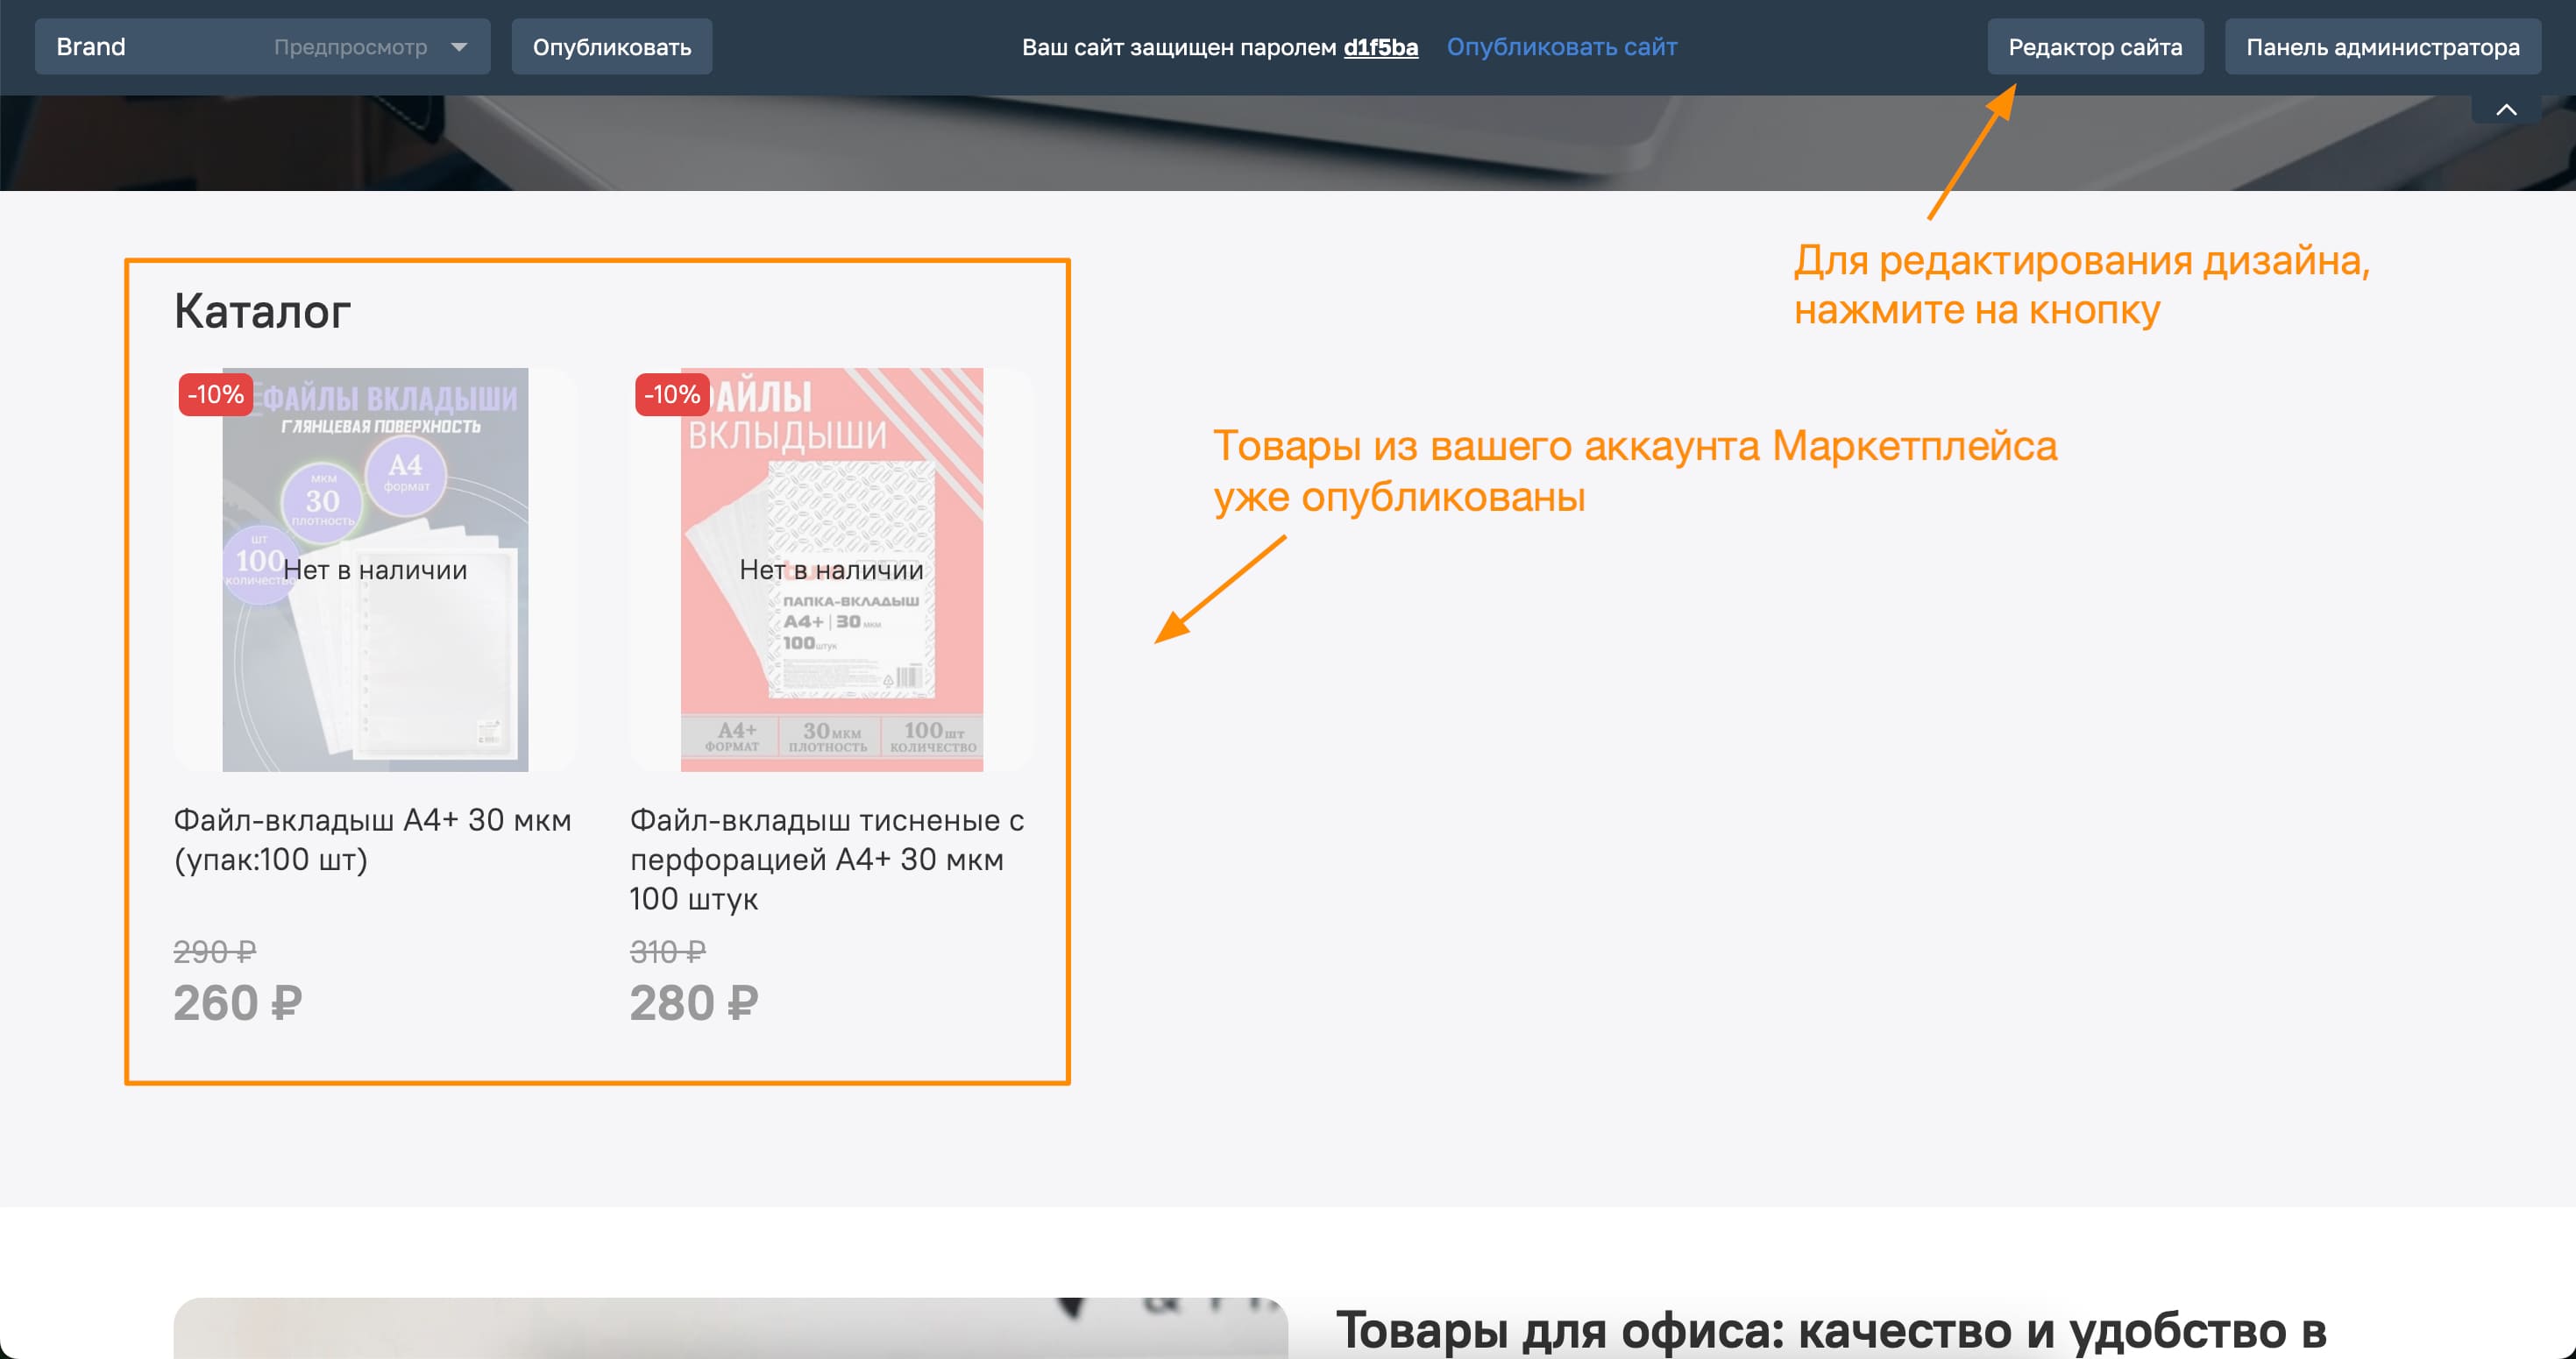The image size is (2576, 1359).
Task: Click the Каталог section heading
Action: pos(262,311)
